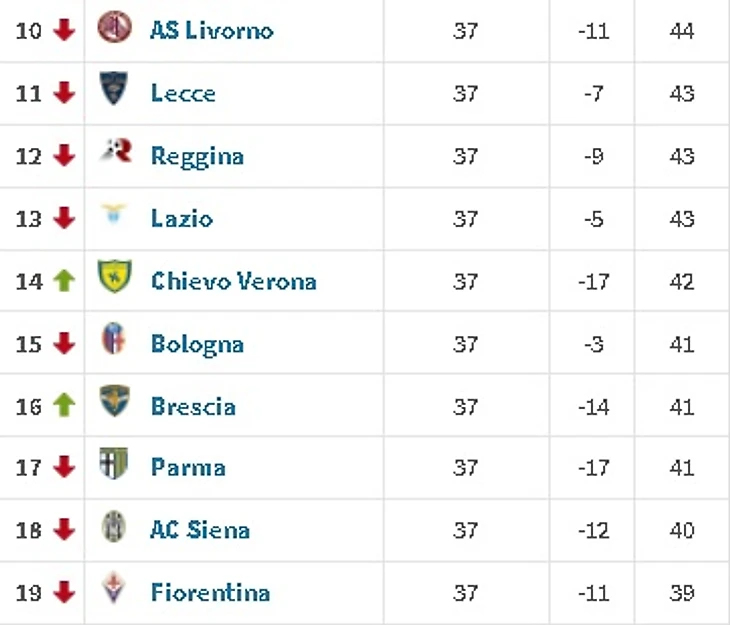730x625 pixels.
Task: Click the green up arrow beside rank 14
Action: pyautogui.click(x=64, y=280)
